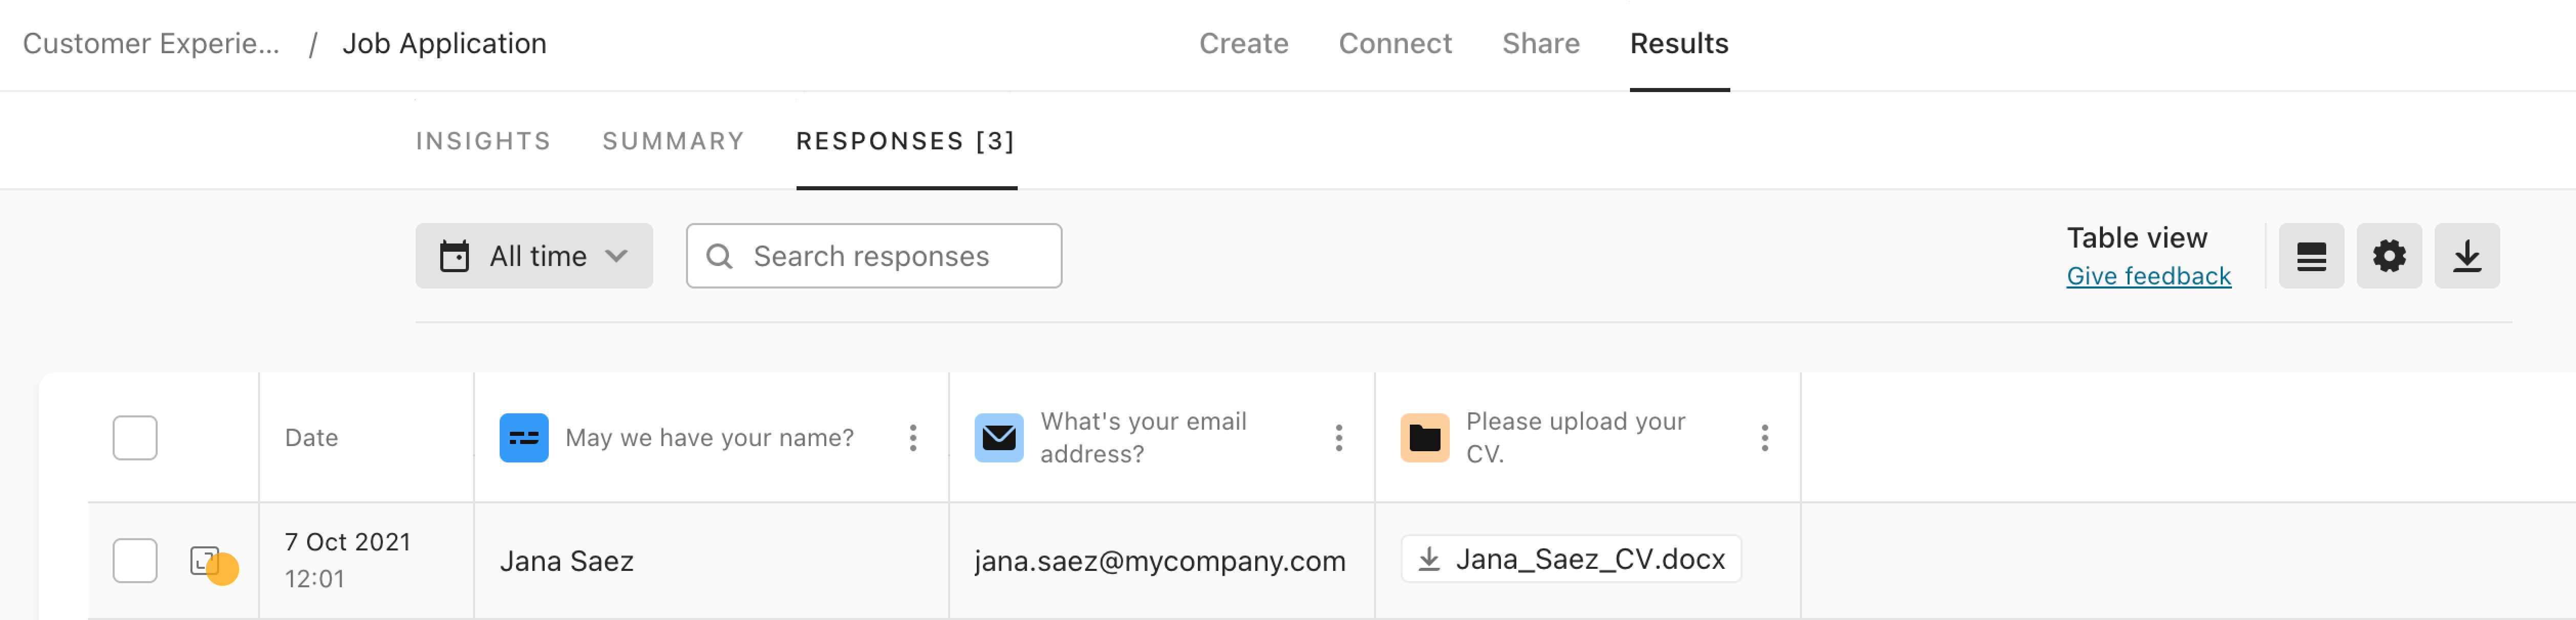Expand Jana Saez's response with the expand icon

pos(205,560)
